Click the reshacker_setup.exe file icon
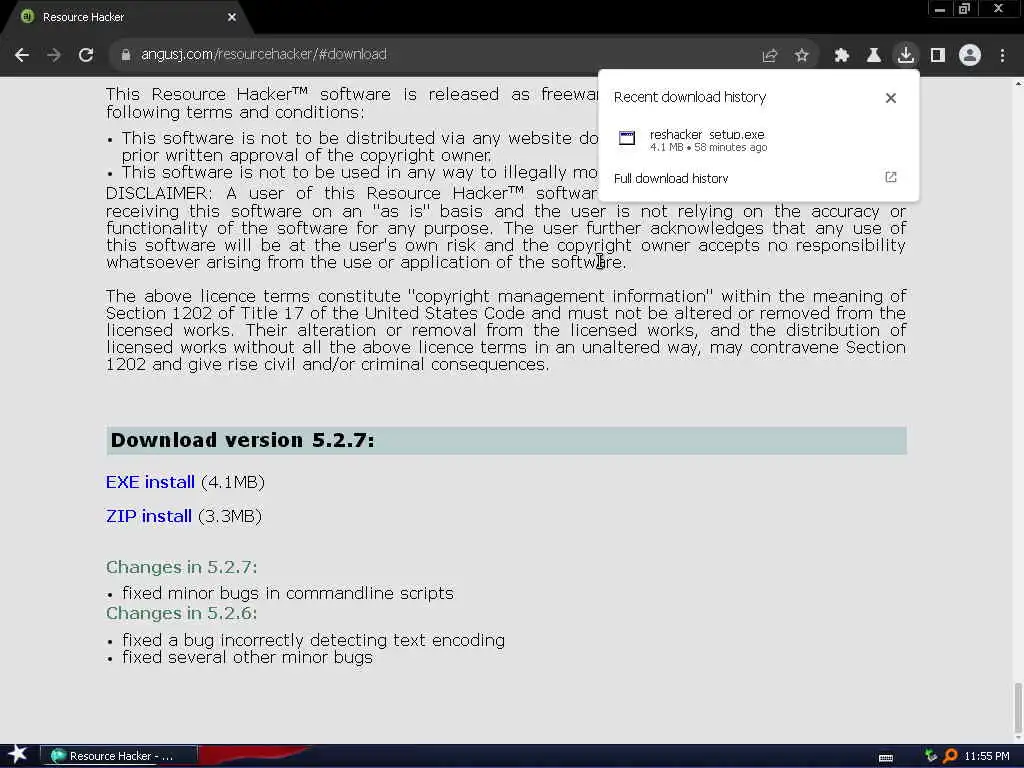The width and height of the screenshot is (1024, 768). coord(627,138)
